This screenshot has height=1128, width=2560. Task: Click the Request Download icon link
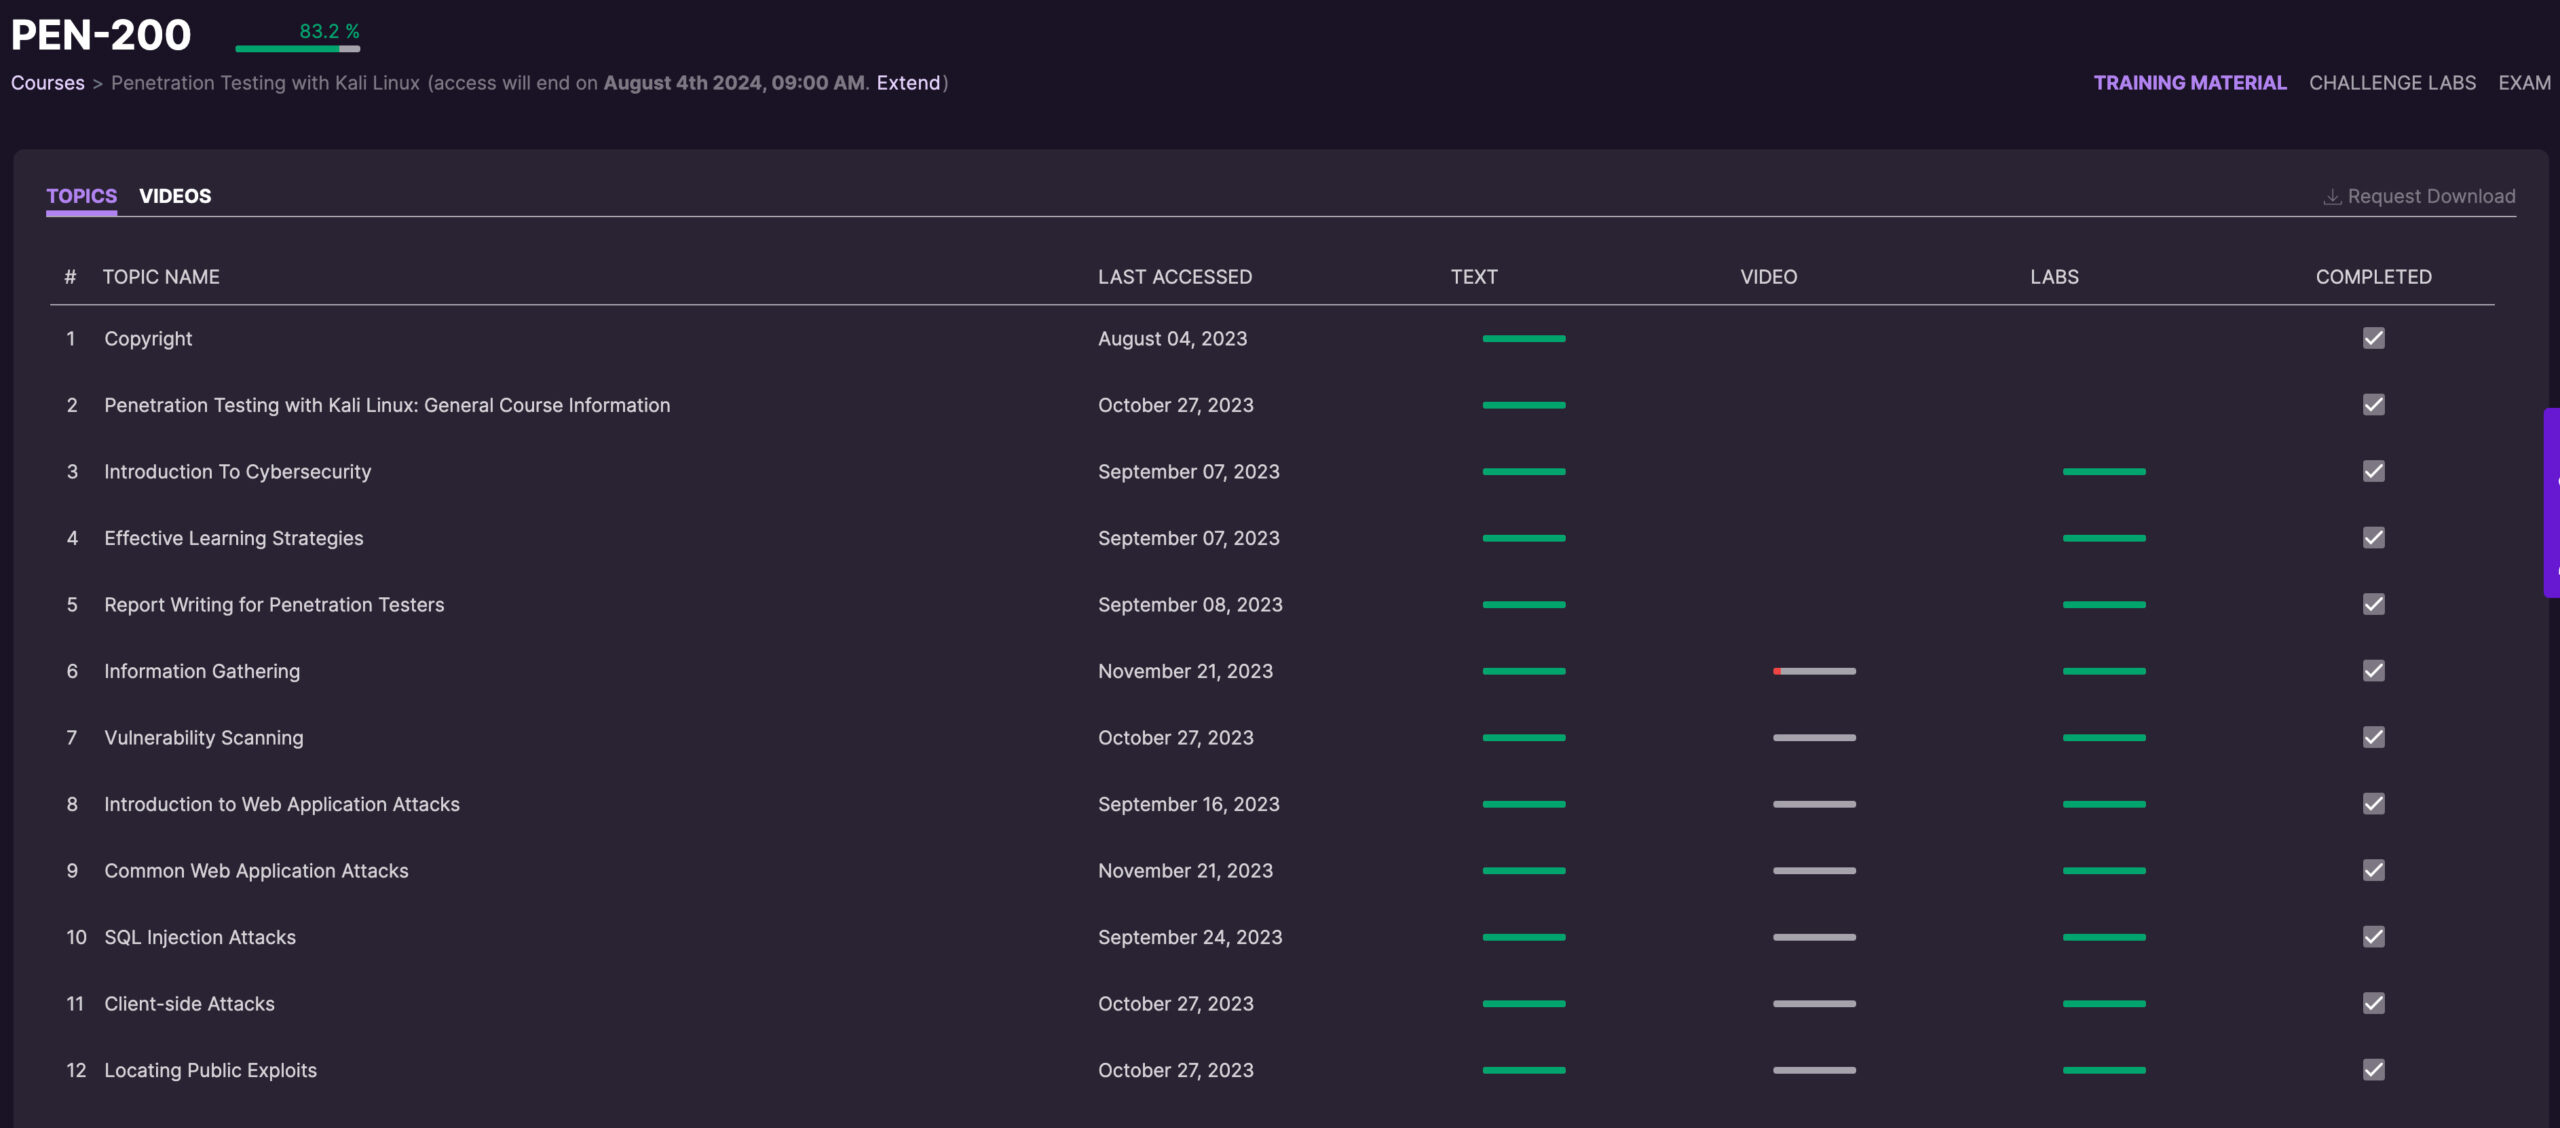[2418, 197]
